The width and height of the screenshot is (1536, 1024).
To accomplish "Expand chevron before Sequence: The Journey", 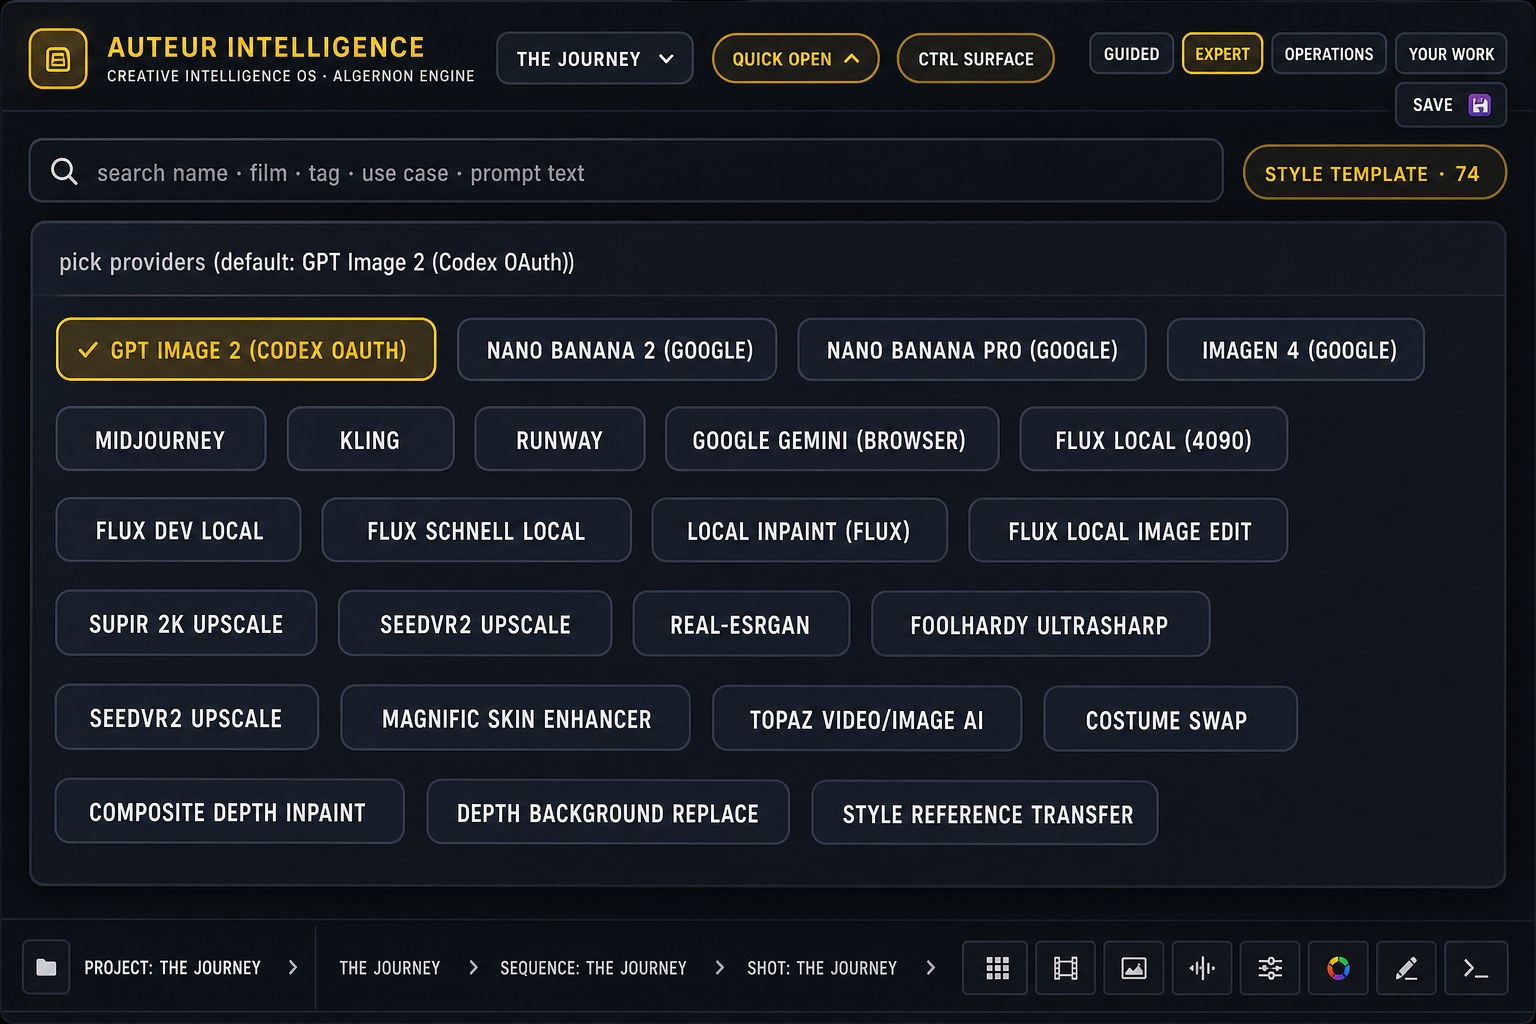I will coord(473,967).
